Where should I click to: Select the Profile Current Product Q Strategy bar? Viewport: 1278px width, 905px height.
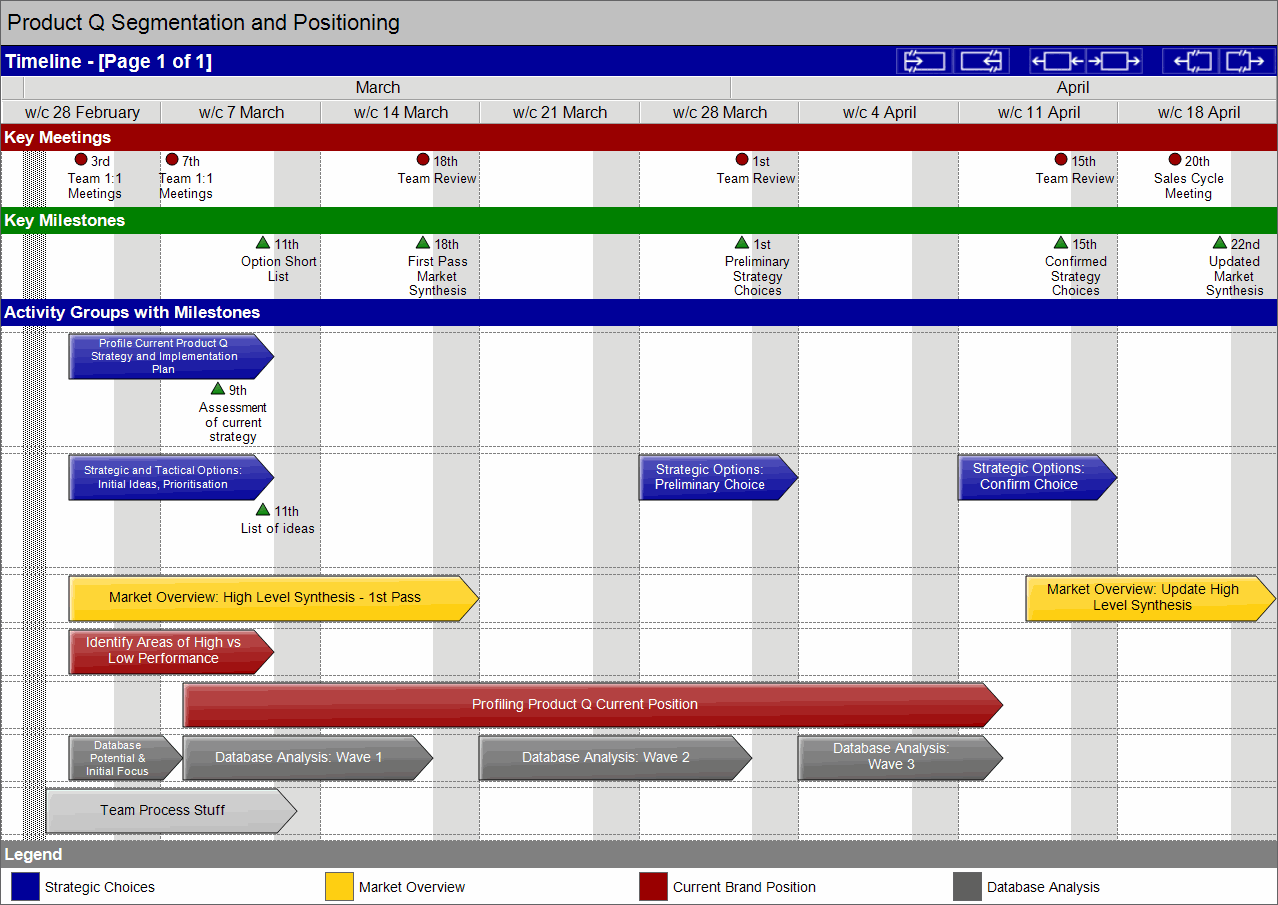tap(171, 357)
